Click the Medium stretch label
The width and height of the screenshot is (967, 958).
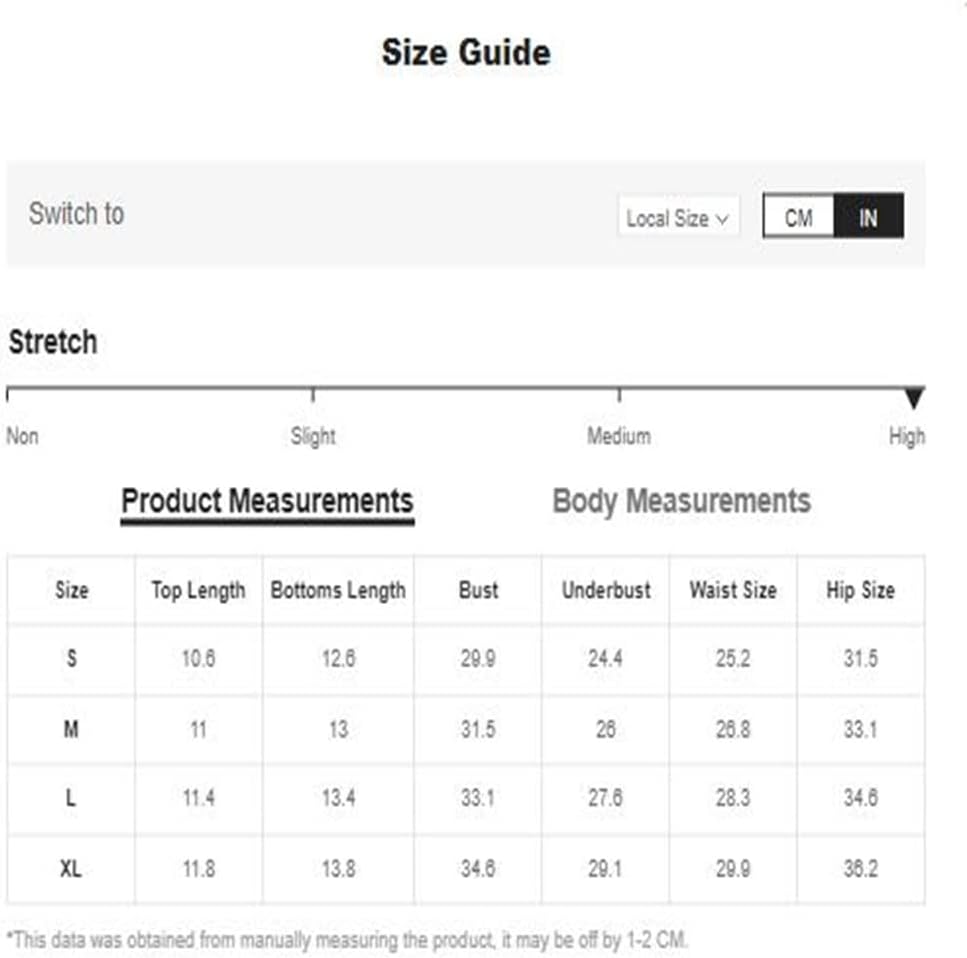click(x=619, y=436)
